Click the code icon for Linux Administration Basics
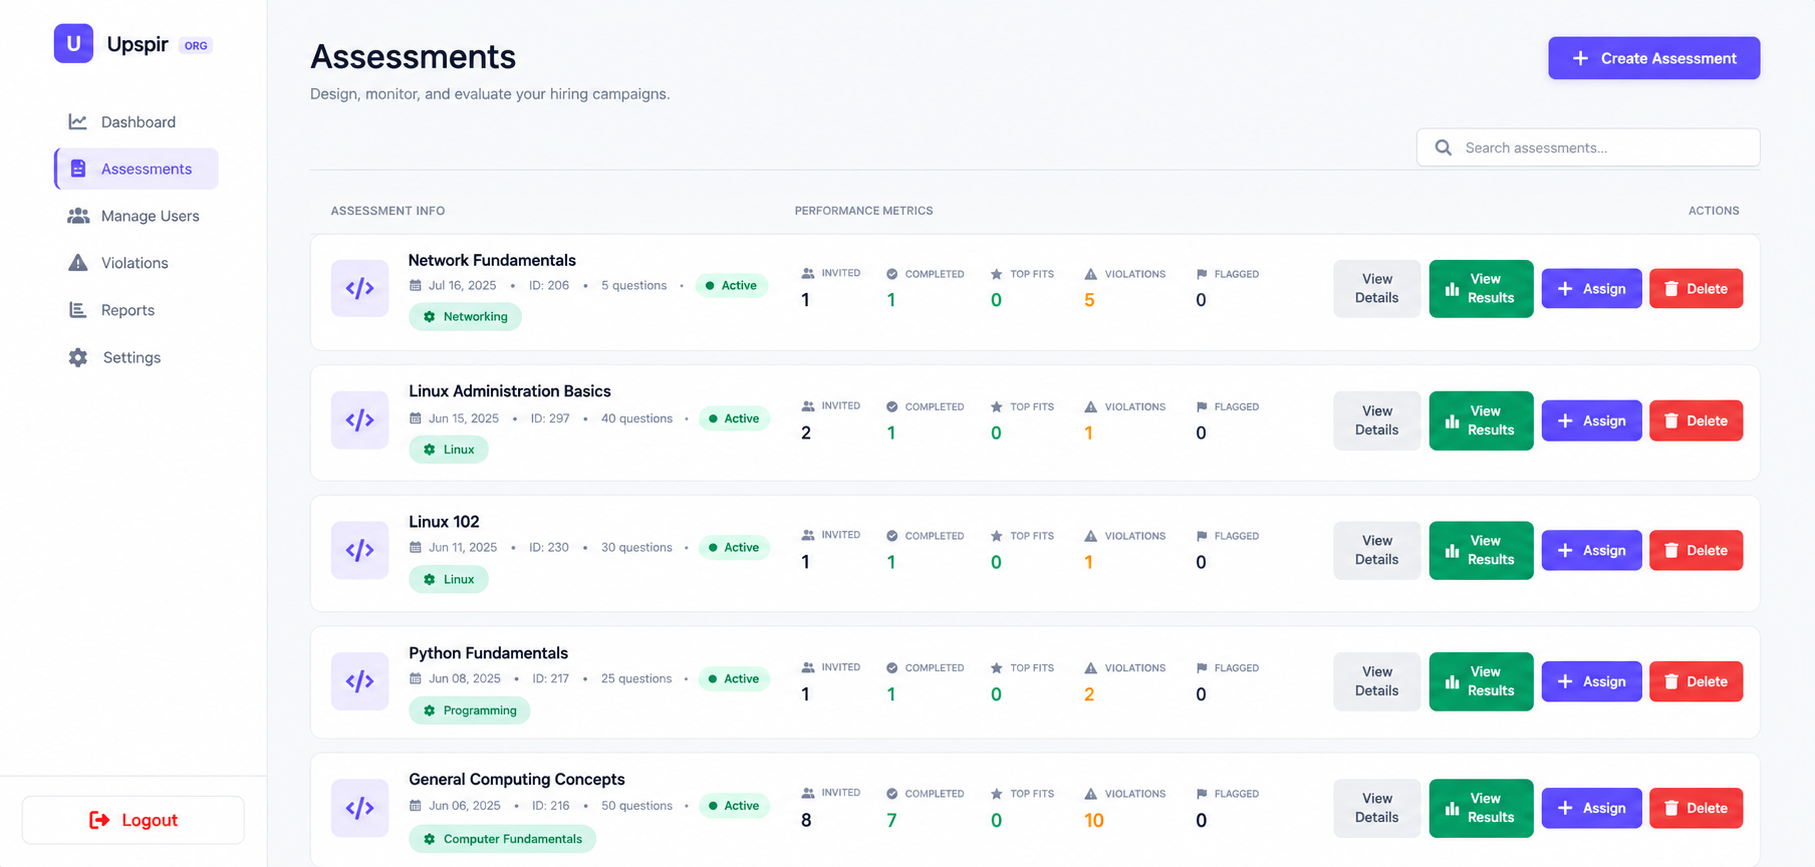Image resolution: width=1815 pixels, height=867 pixels. (x=360, y=420)
